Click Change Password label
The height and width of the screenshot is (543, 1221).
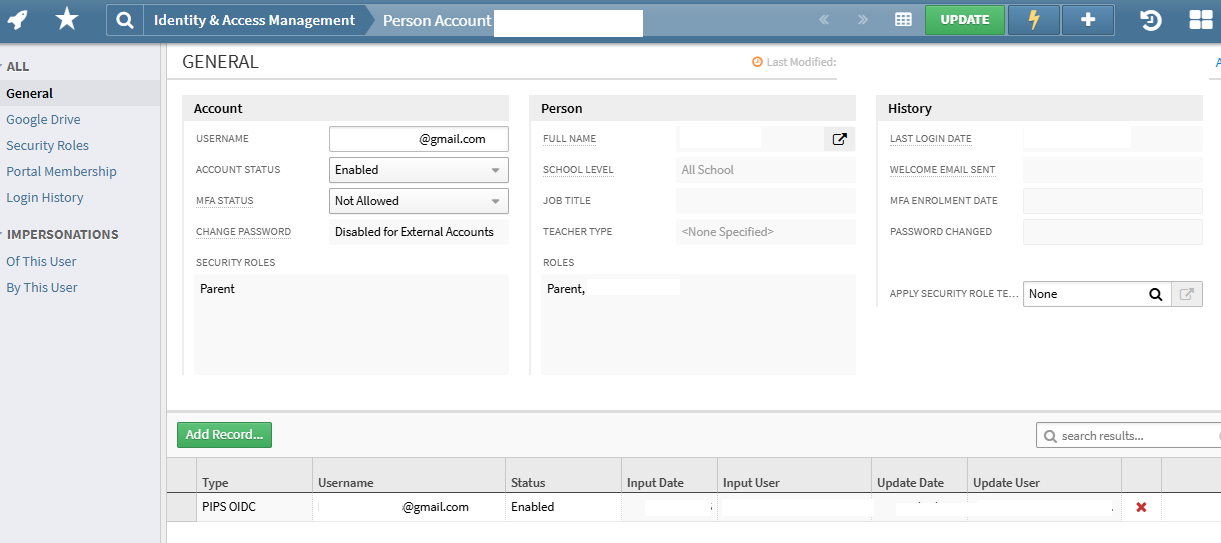243,232
